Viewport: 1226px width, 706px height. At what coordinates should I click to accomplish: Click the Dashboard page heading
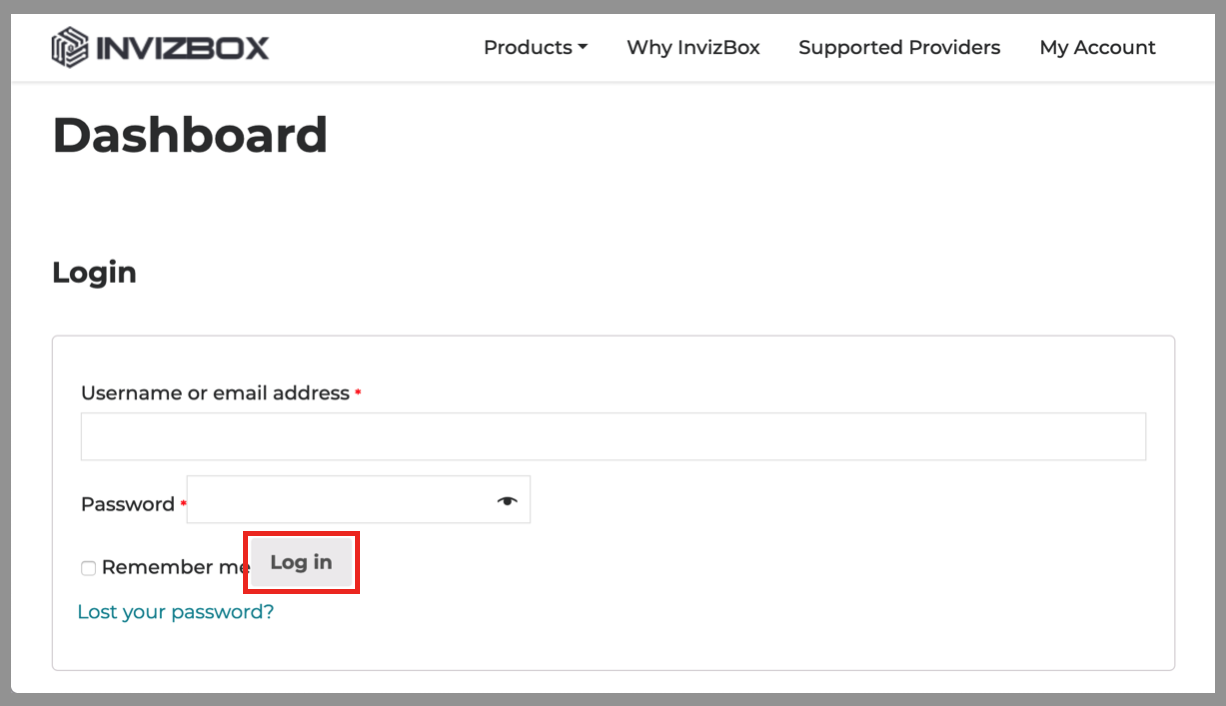(x=190, y=135)
